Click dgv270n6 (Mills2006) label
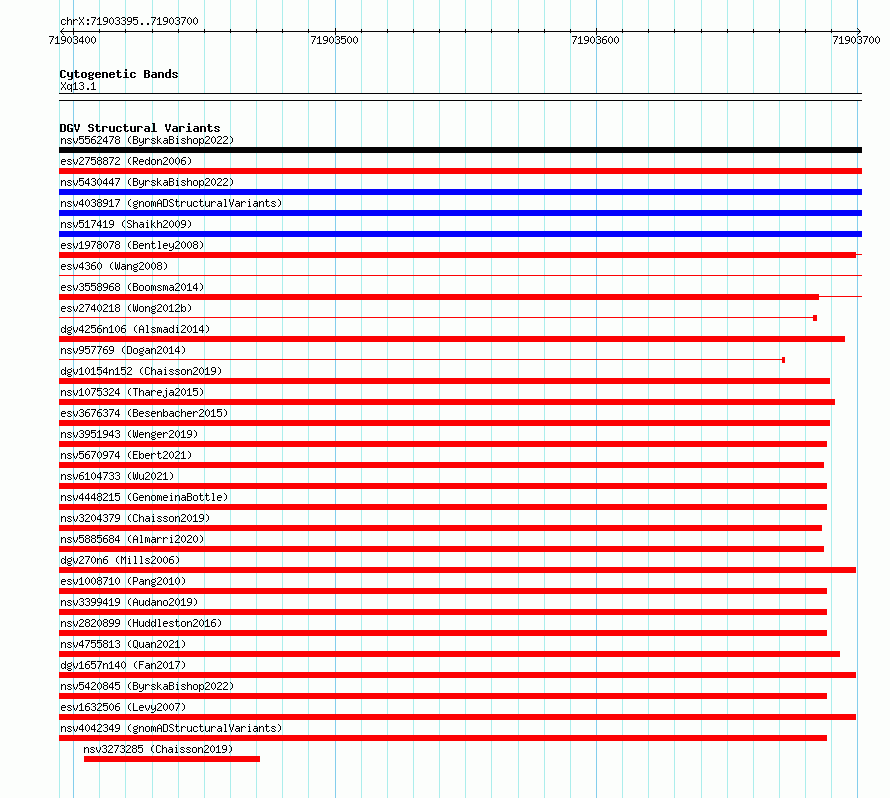Screen dimensions: 890x798 click(120, 560)
